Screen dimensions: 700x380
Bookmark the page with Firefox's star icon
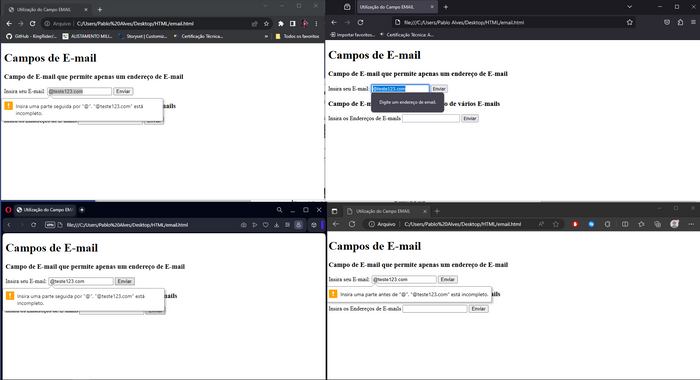click(x=629, y=22)
